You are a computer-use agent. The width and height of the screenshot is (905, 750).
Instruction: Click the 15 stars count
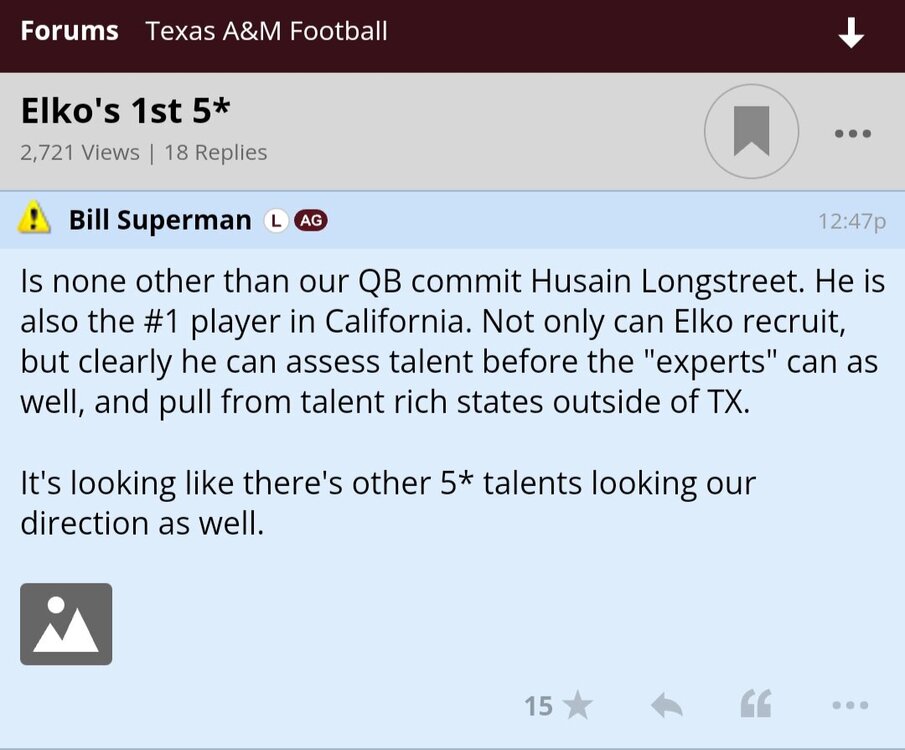pyautogui.click(x=538, y=707)
